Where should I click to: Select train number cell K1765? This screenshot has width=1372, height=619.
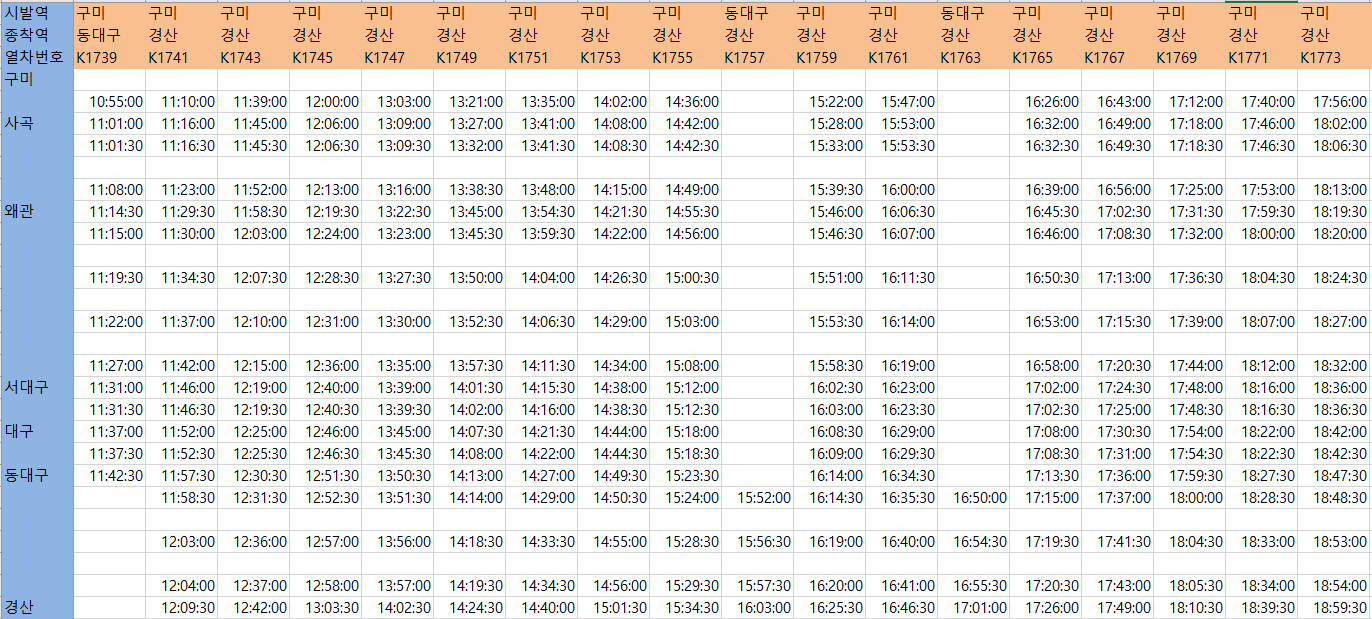coord(1046,57)
